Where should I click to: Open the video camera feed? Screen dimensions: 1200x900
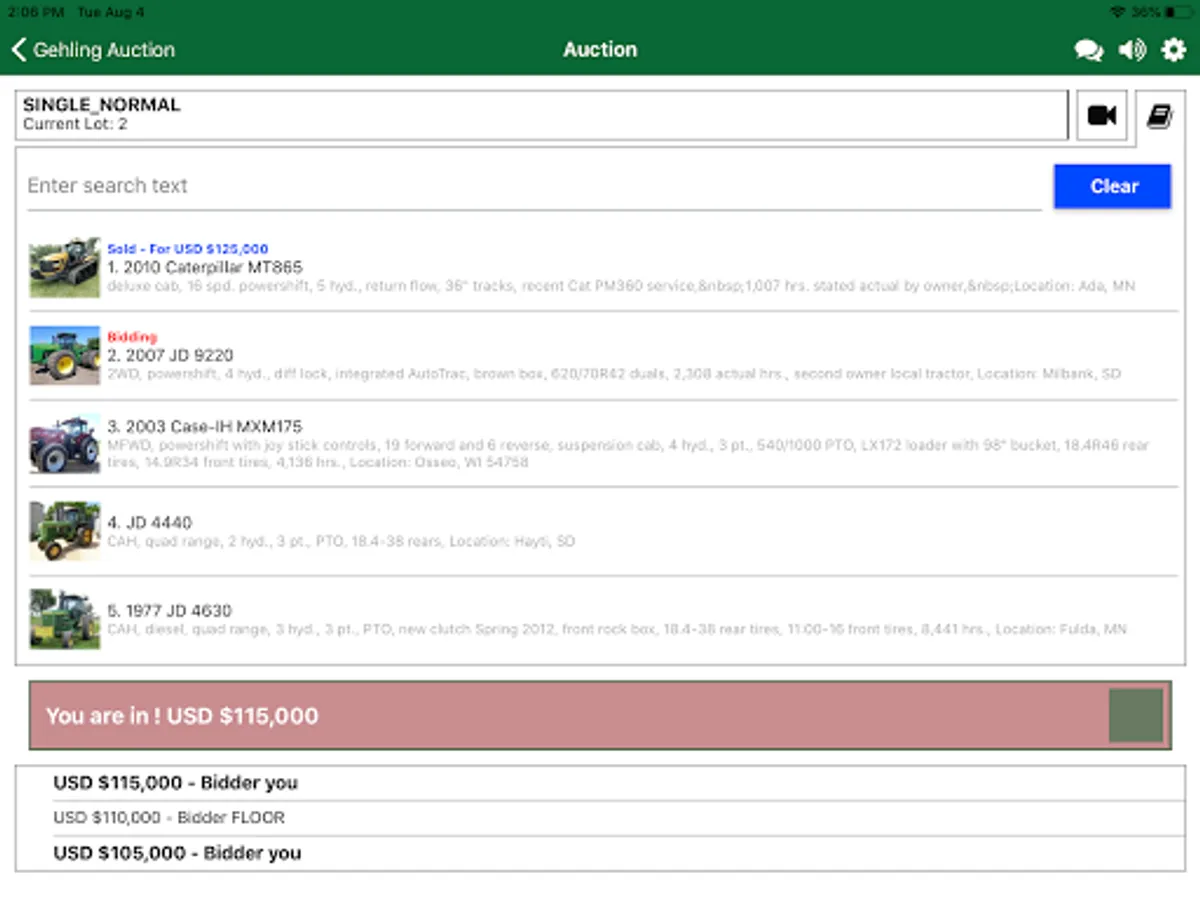1102,116
